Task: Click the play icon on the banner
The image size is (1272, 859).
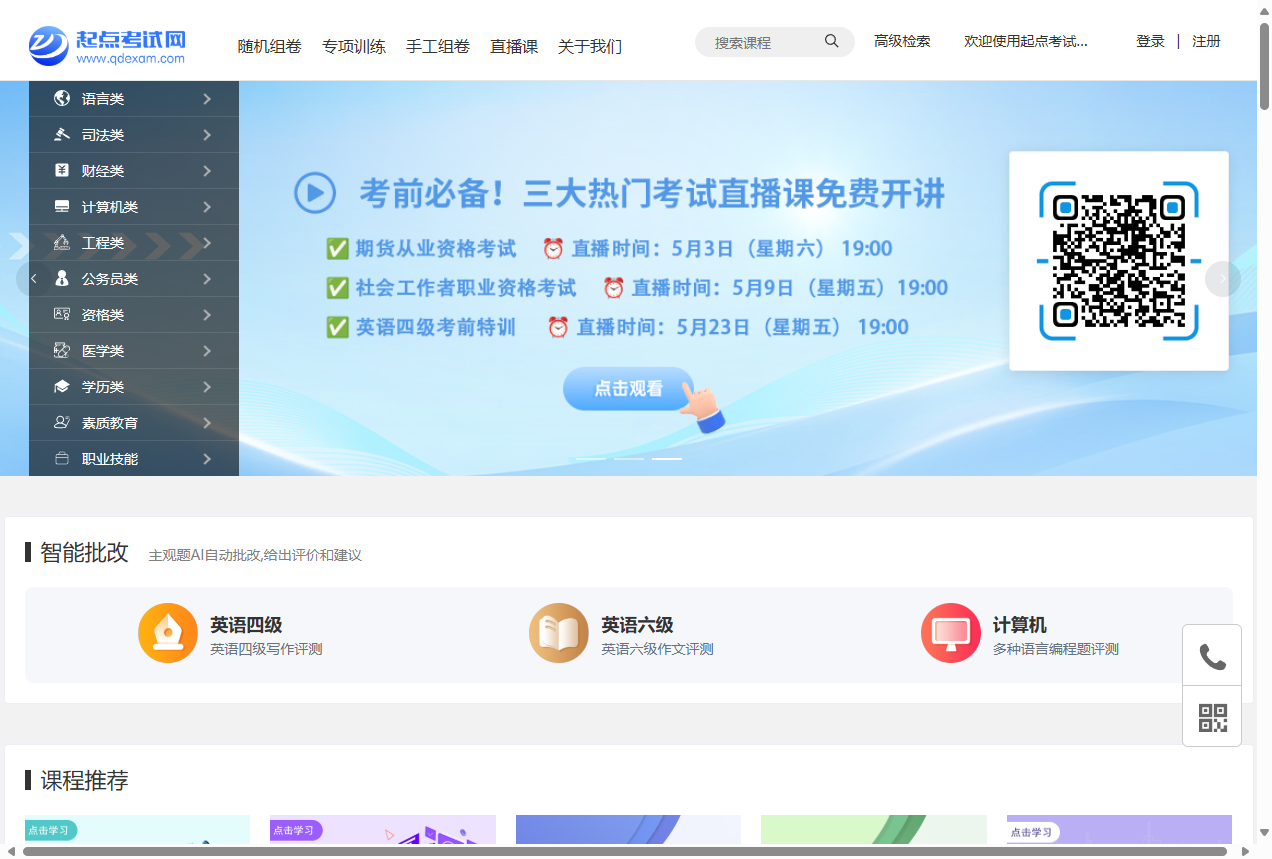Action: tap(315, 193)
